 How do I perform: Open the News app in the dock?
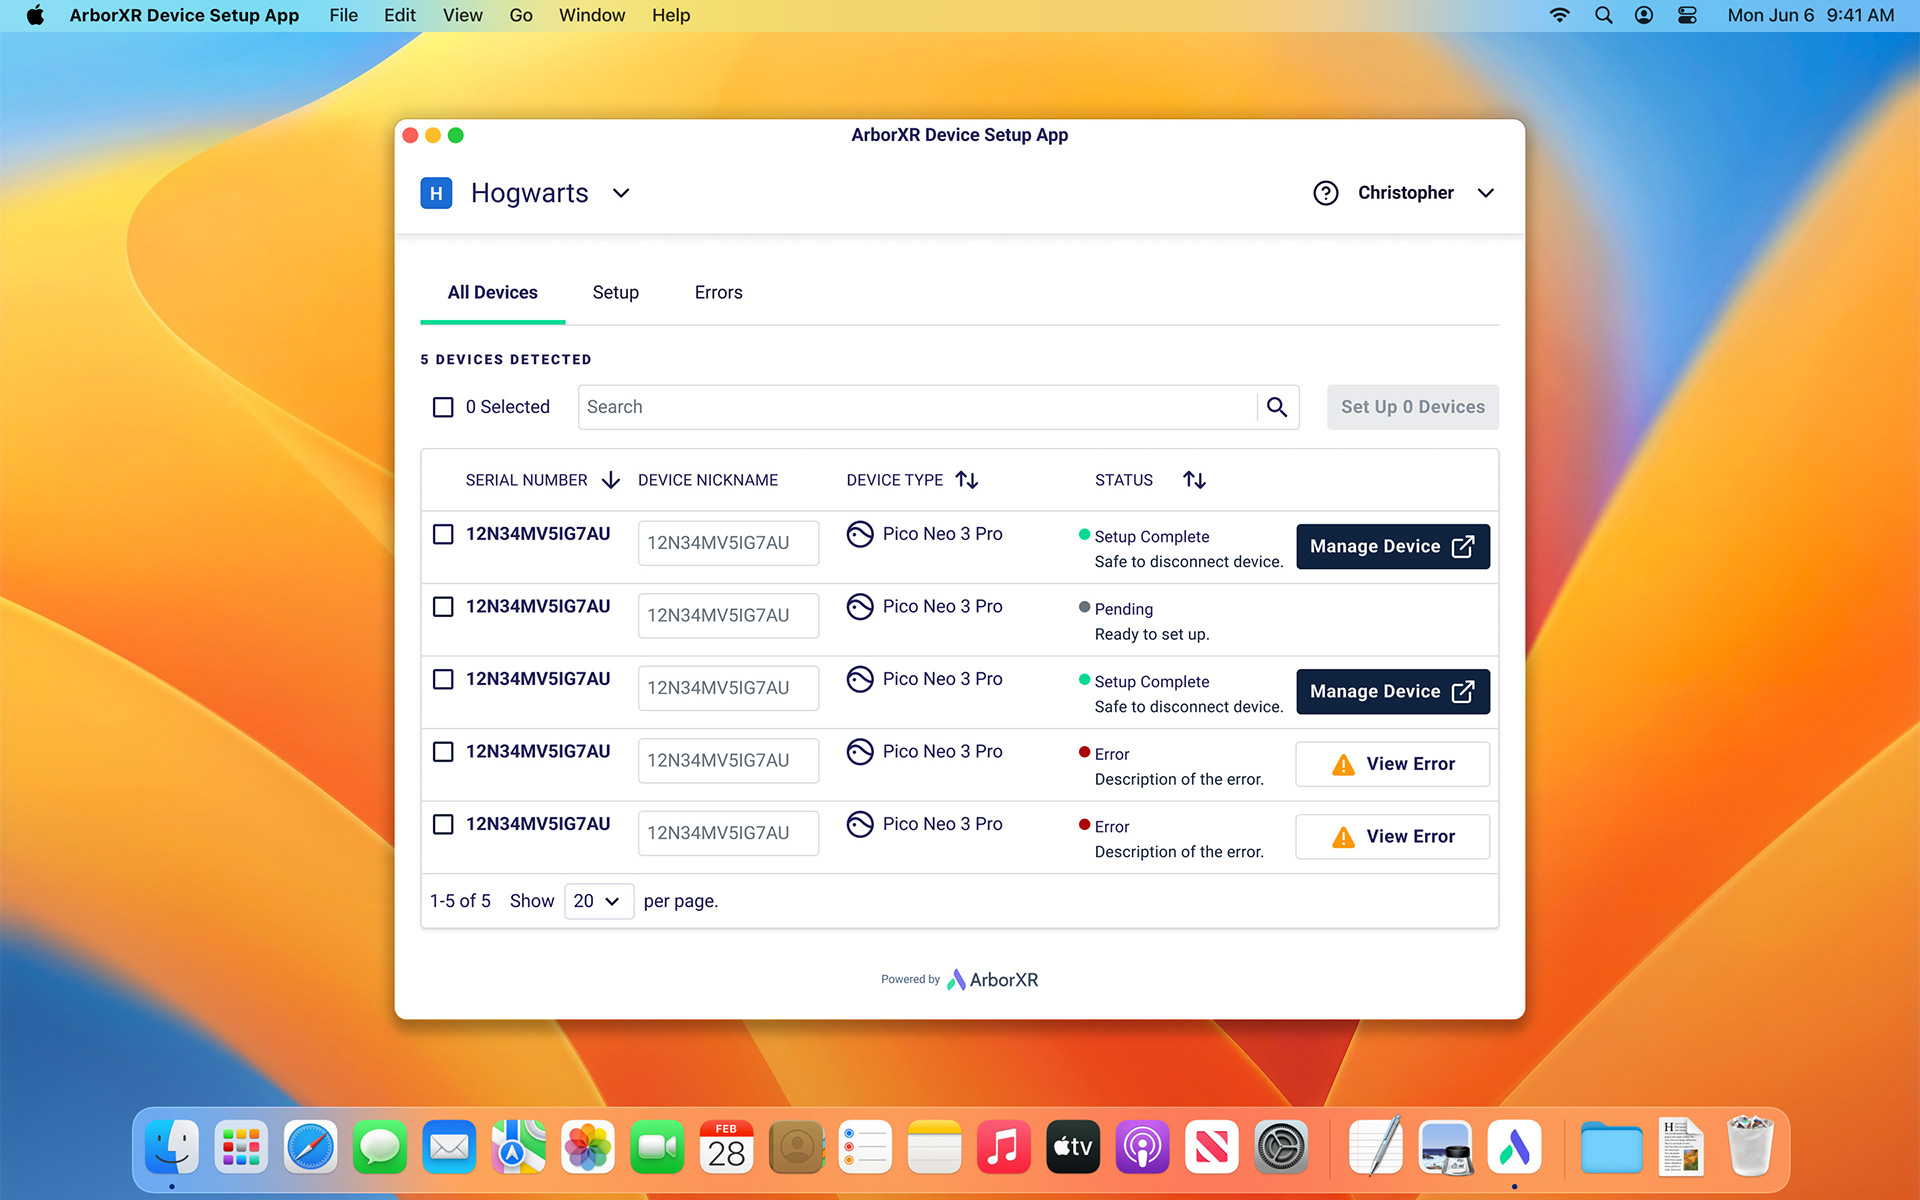pos(1212,1147)
